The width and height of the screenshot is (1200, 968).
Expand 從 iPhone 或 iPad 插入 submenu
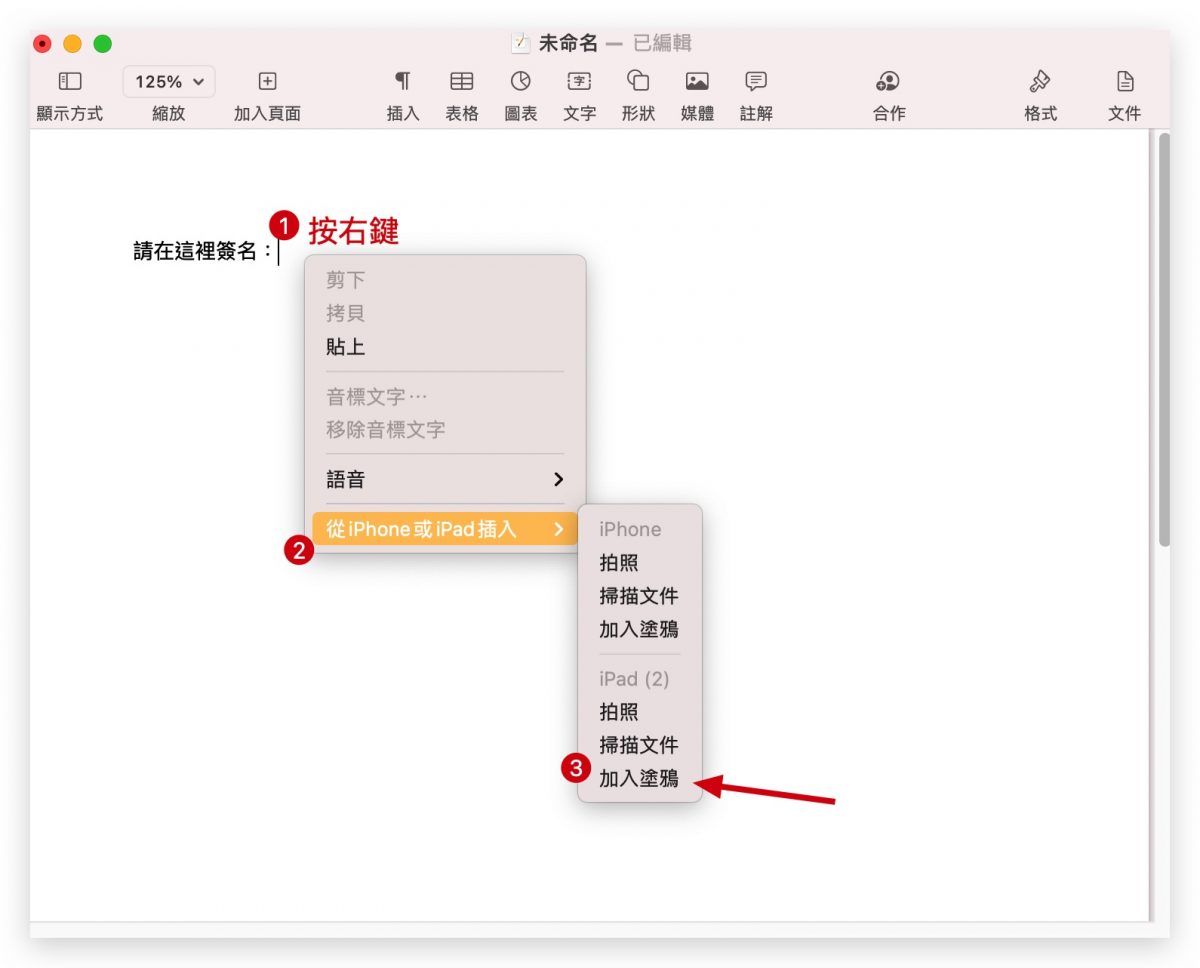(445, 529)
